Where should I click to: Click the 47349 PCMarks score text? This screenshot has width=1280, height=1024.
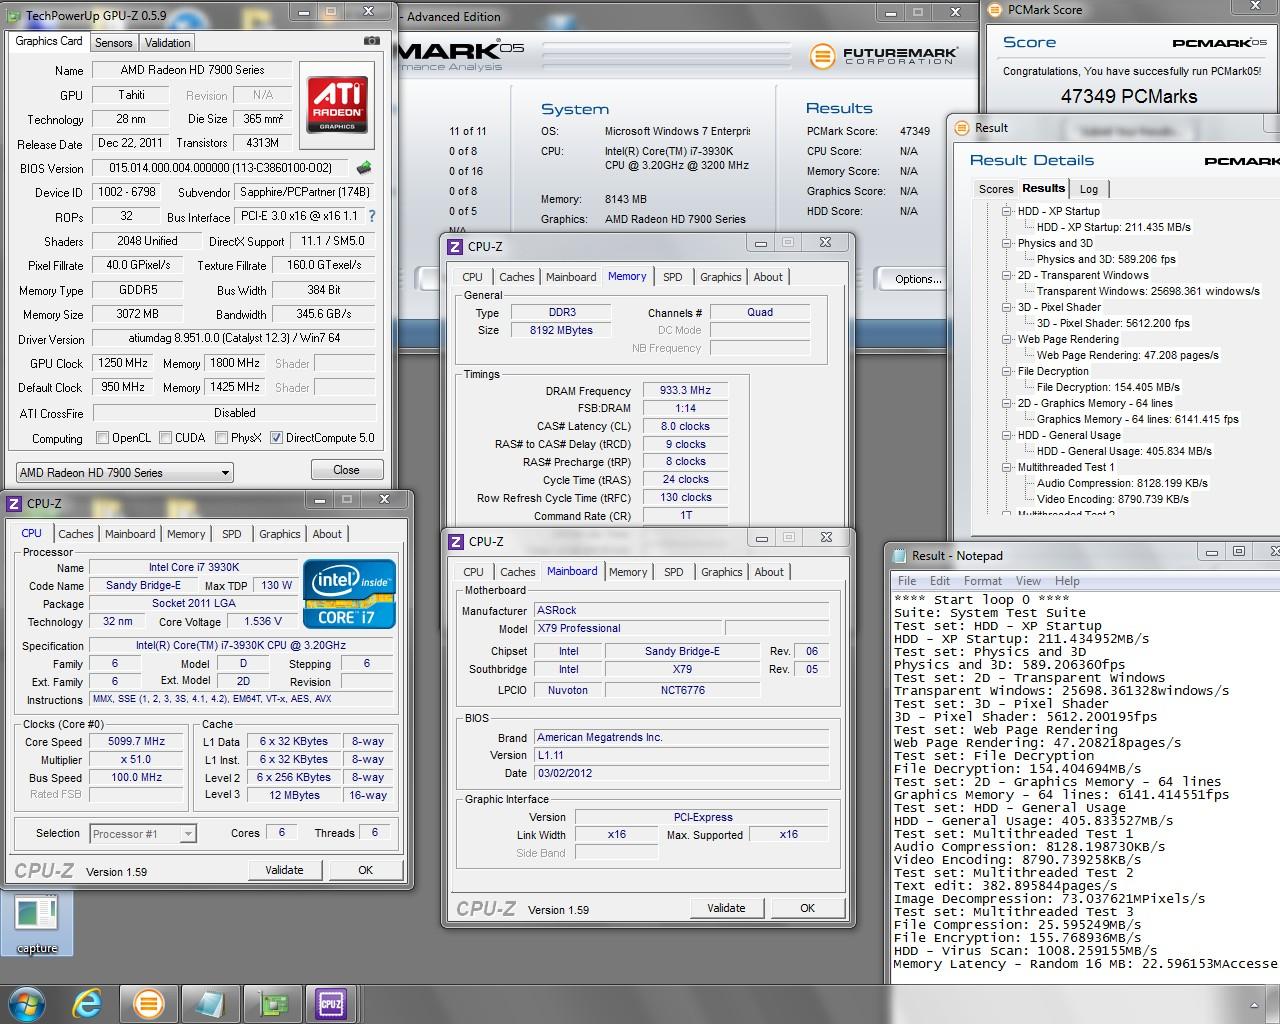pyautogui.click(x=1129, y=97)
